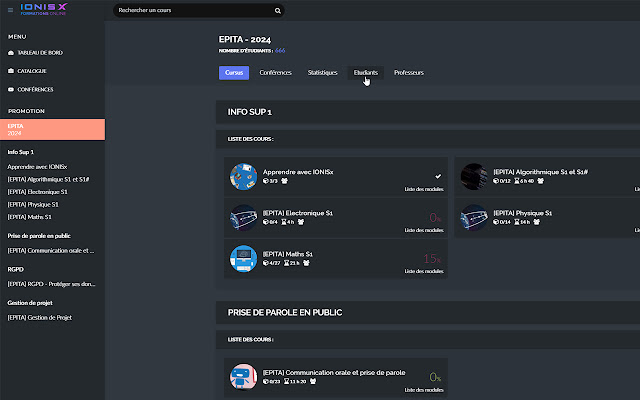Image resolution: width=640 pixels, height=400 pixels.
Task: Click the 0% progress on Electronique S1
Action: tap(435, 218)
